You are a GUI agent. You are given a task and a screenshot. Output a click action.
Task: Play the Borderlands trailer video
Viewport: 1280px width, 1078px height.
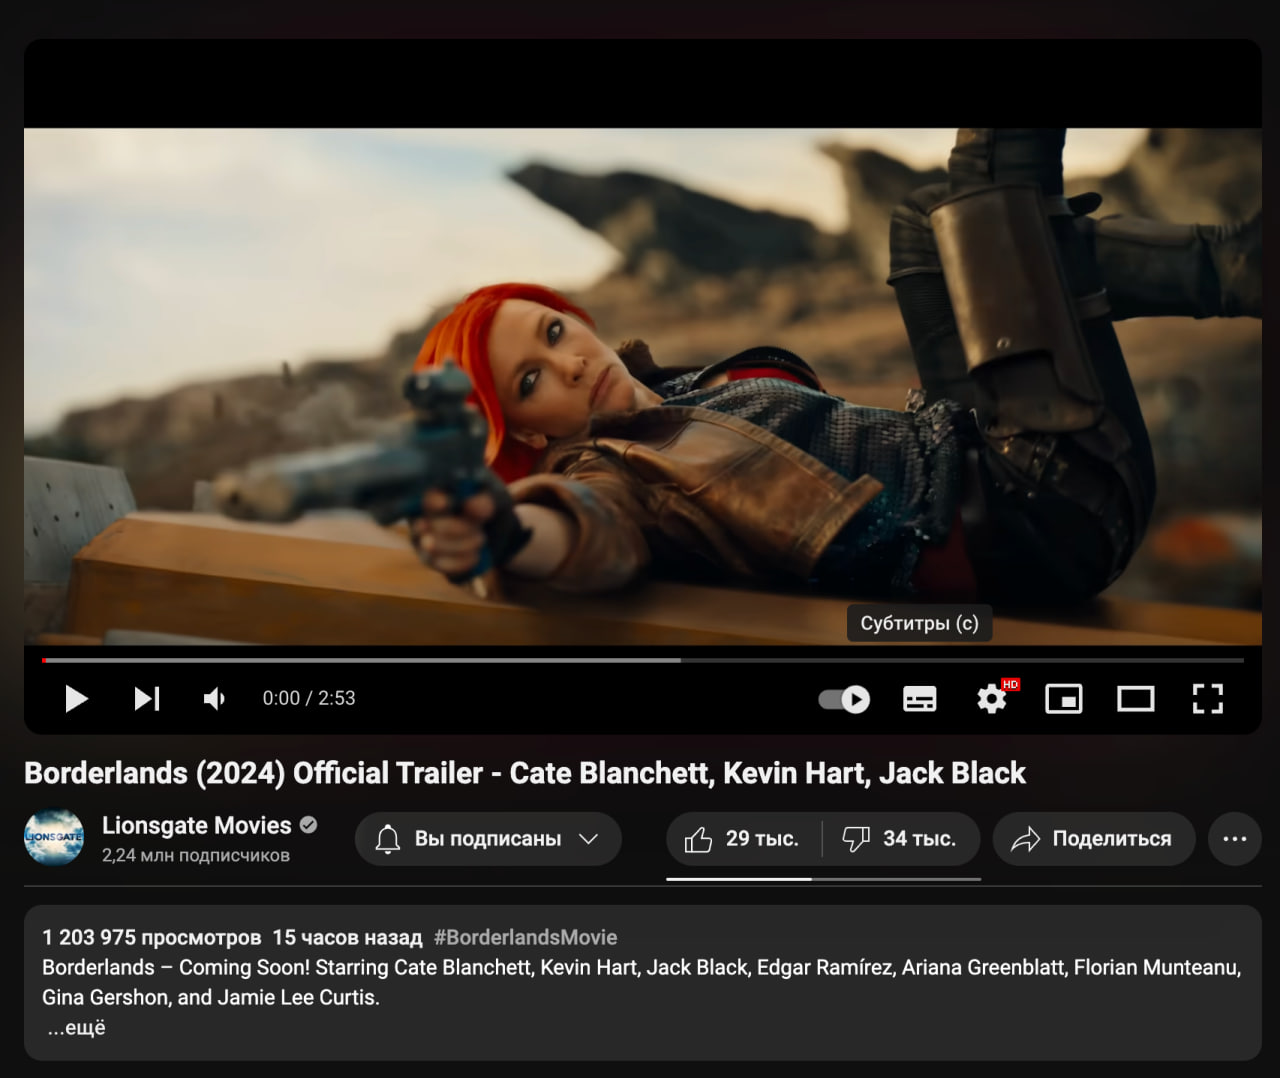(76, 698)
